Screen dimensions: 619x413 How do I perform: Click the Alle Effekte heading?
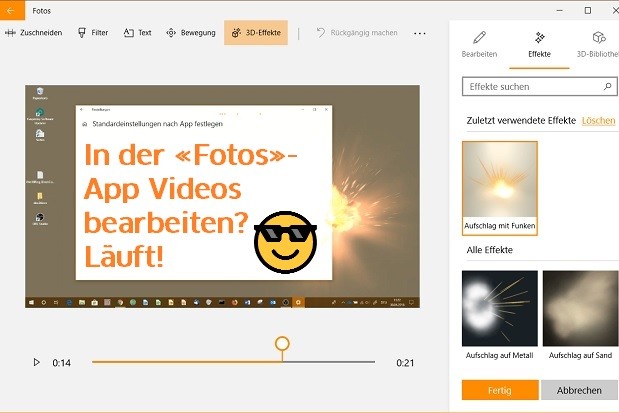pos(490,250)
